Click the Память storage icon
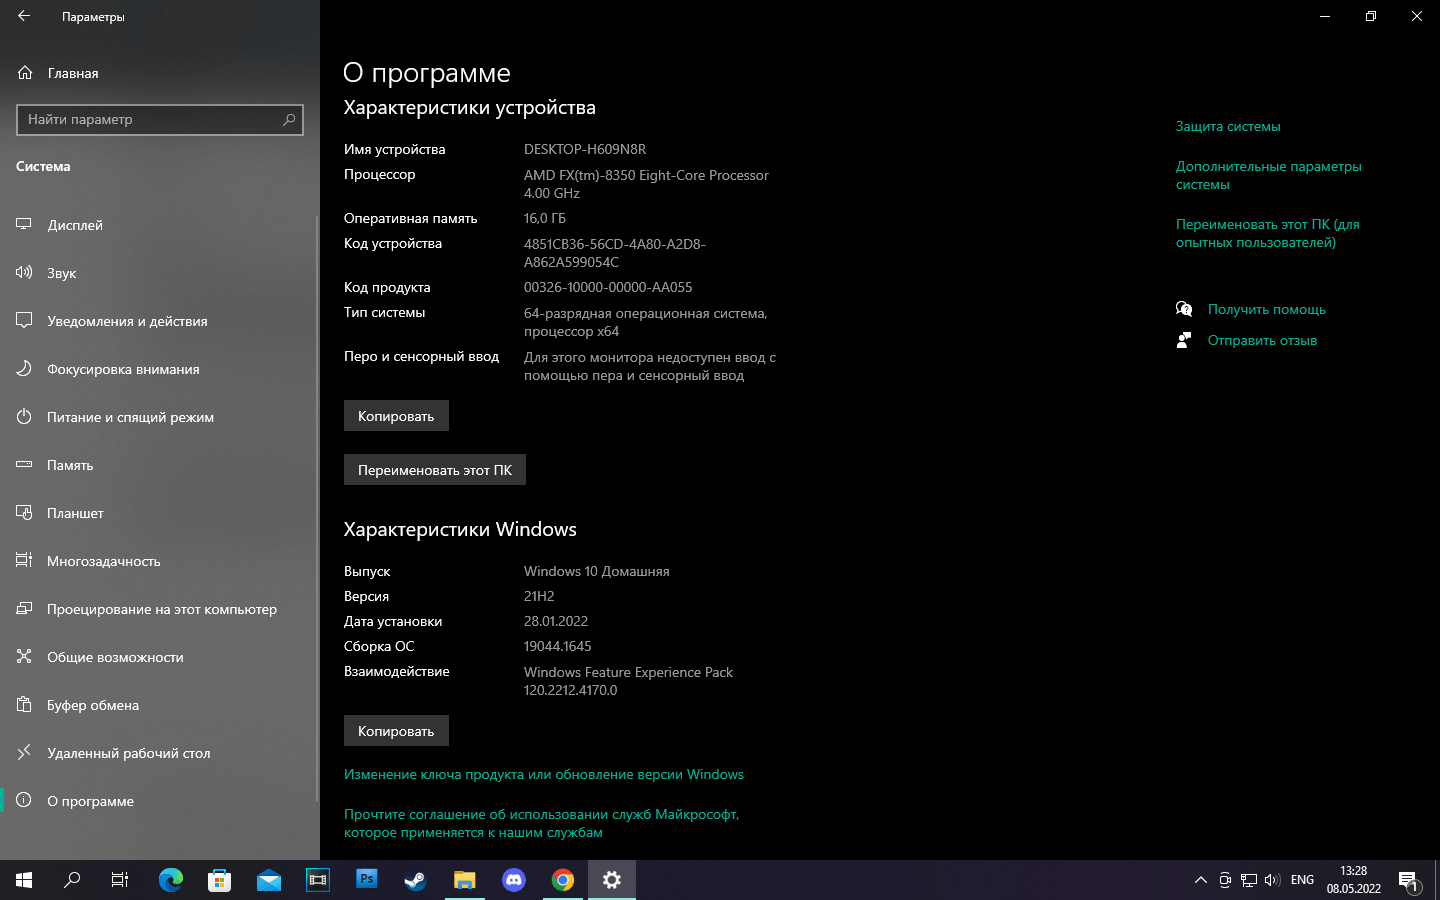 (x=24, y=465)
